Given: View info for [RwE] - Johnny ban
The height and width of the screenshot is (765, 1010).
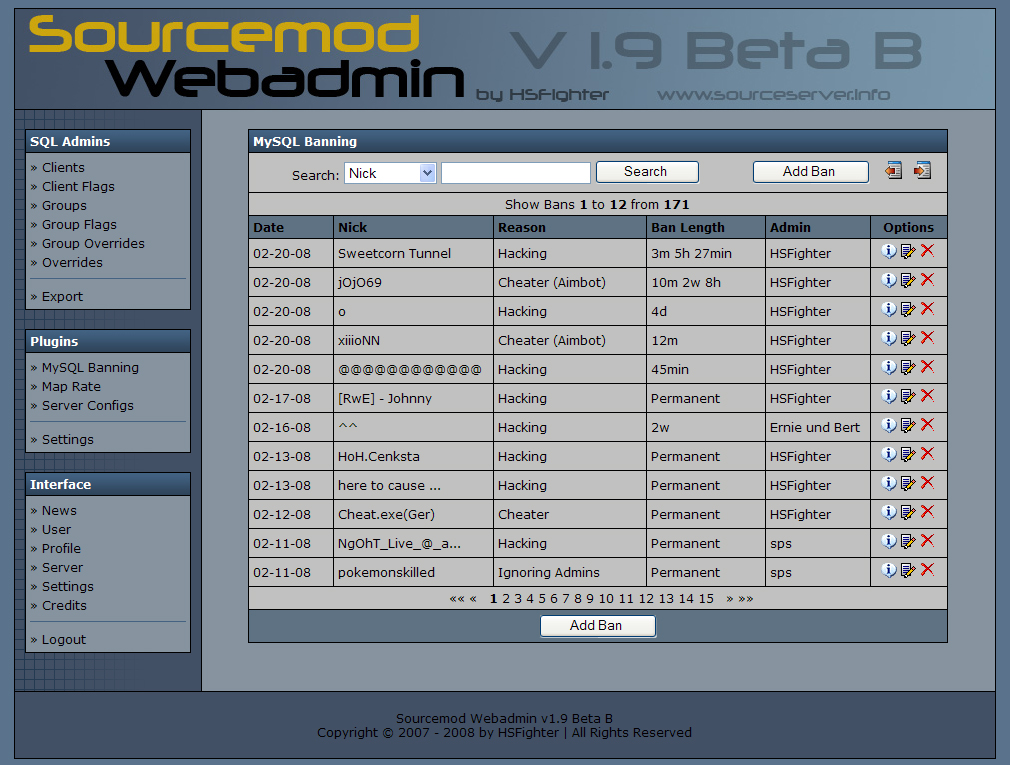Looking at the screenshot, I should click(x=889, y=396).
